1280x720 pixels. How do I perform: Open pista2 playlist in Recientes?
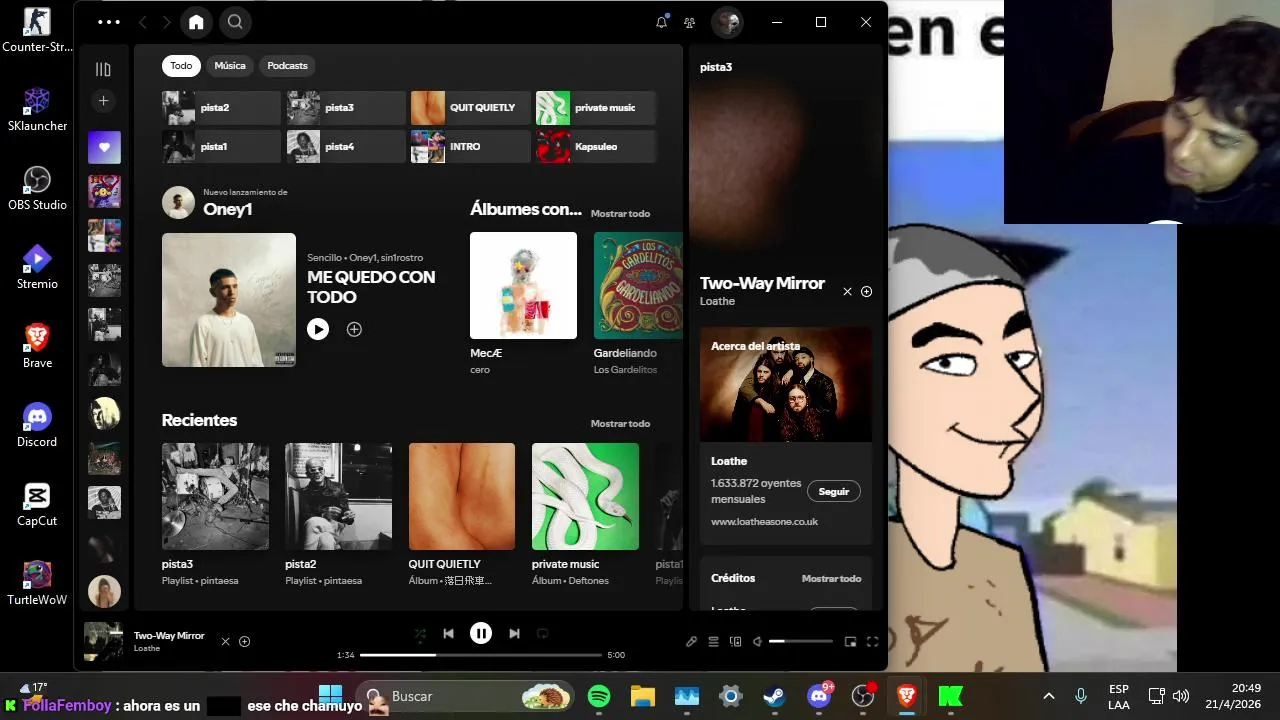338,515
